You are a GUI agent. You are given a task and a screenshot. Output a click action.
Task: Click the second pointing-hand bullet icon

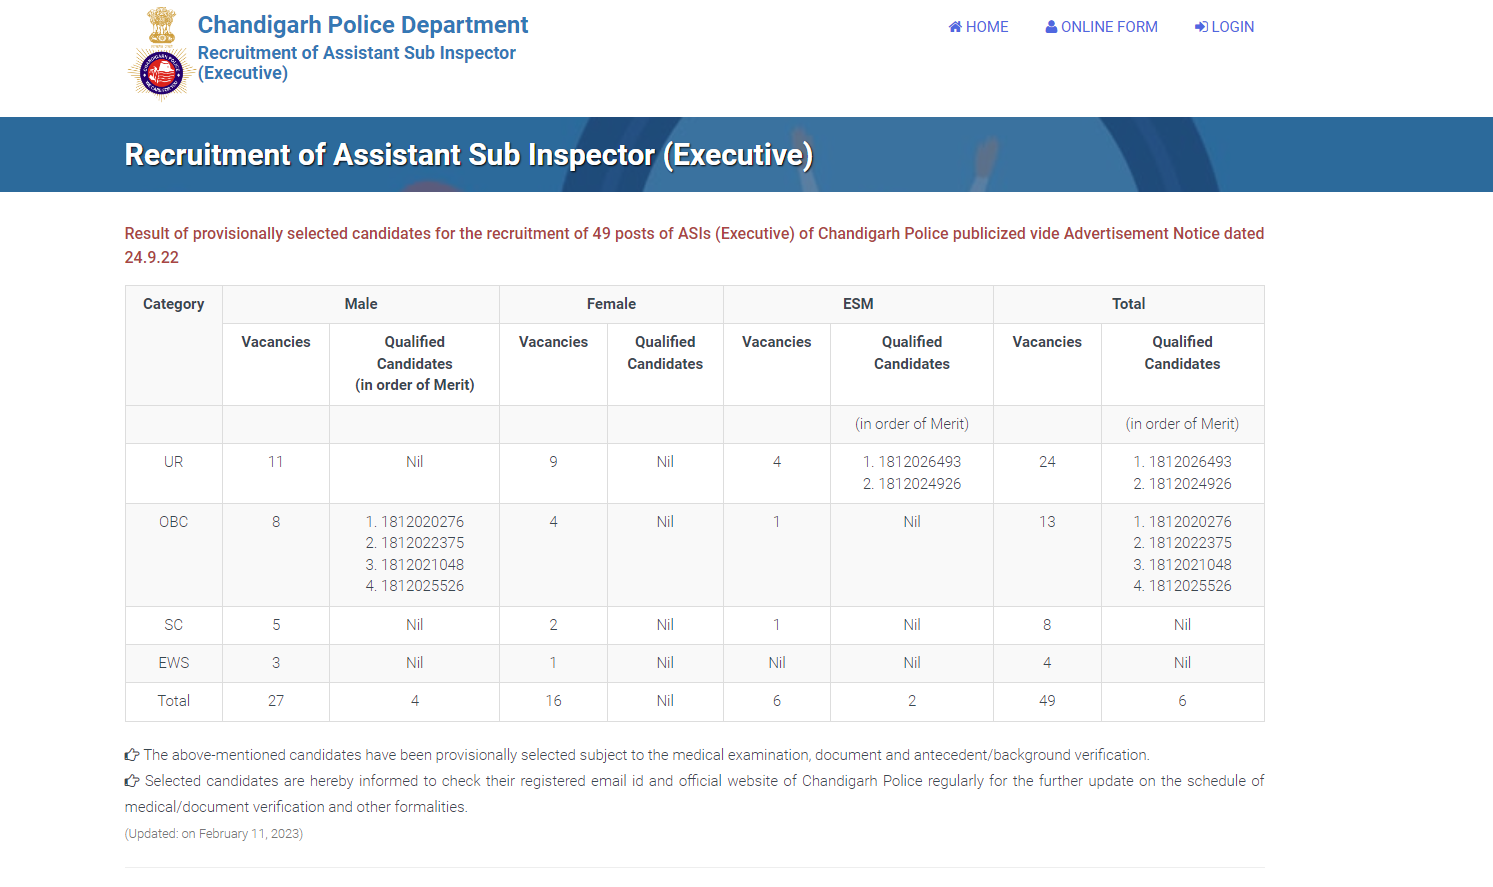[132, 781]
